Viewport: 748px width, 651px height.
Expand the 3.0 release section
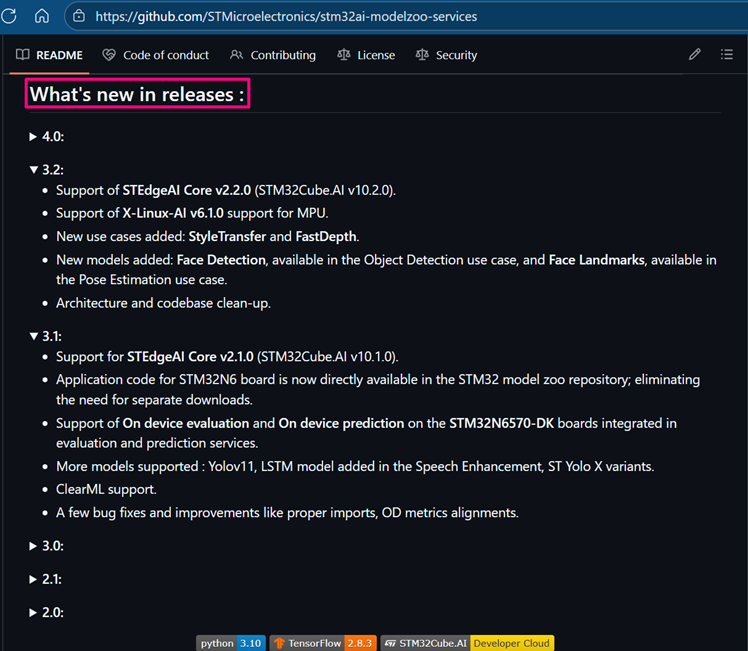46,546
